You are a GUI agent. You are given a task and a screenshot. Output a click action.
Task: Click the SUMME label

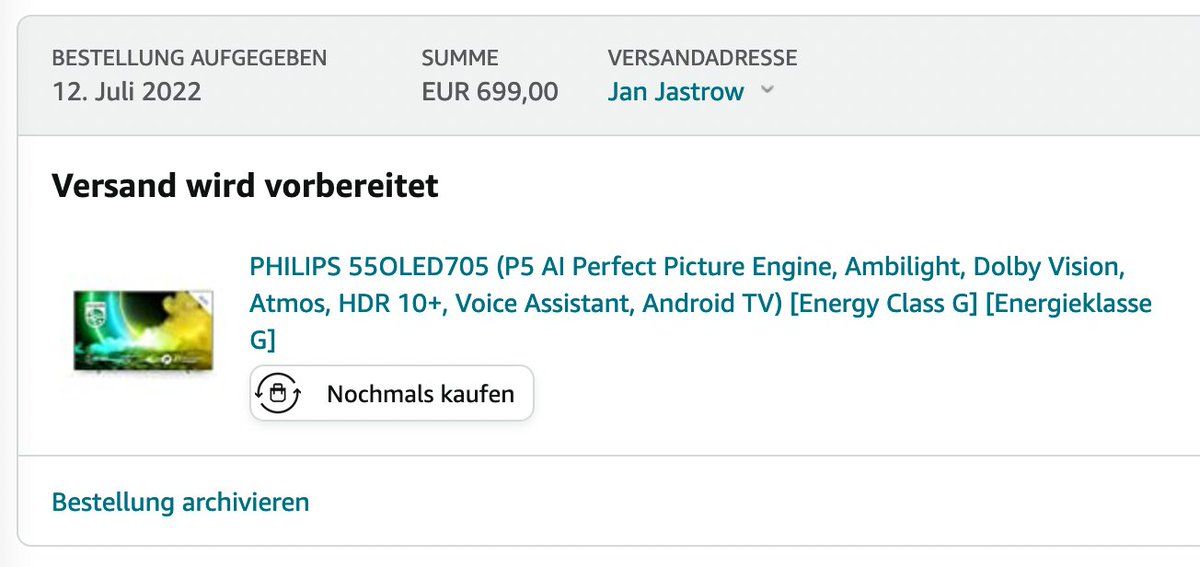pyautogui.click(x=459, y=58)
